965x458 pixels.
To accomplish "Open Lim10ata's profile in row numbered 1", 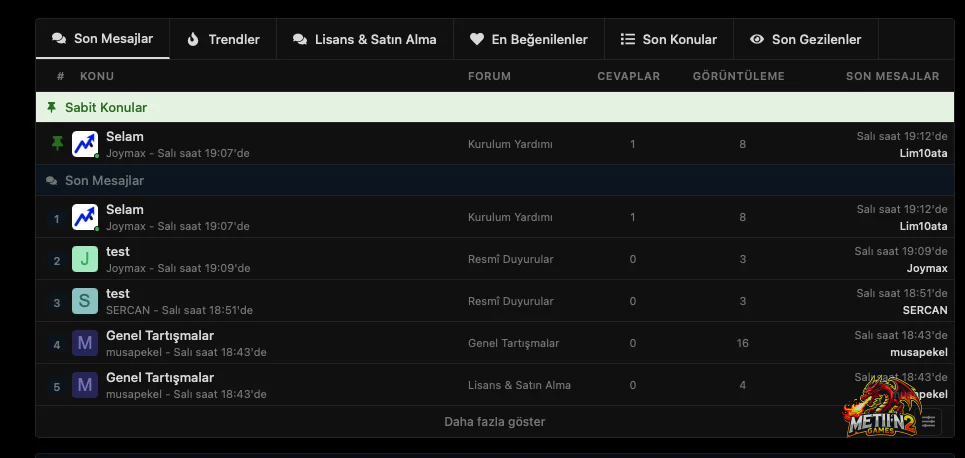I will [923, 226].
